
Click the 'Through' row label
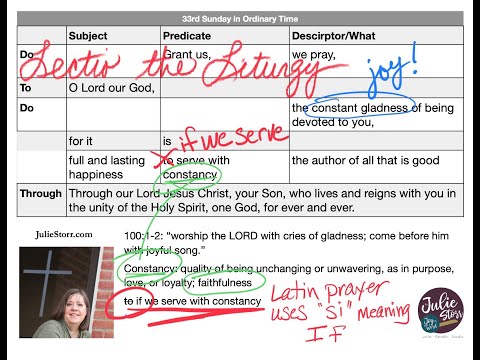(x=41, y=193)
